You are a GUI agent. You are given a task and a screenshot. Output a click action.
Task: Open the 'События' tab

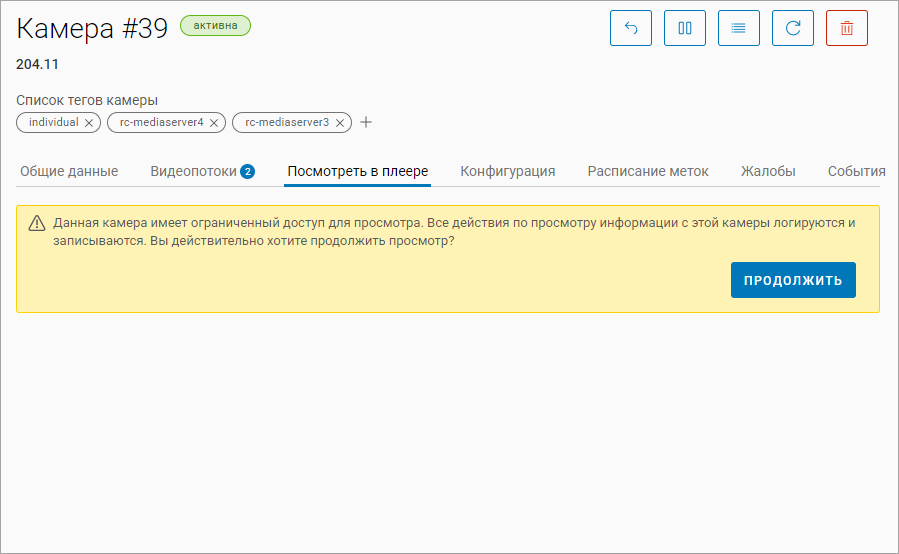tap(856, 171)
